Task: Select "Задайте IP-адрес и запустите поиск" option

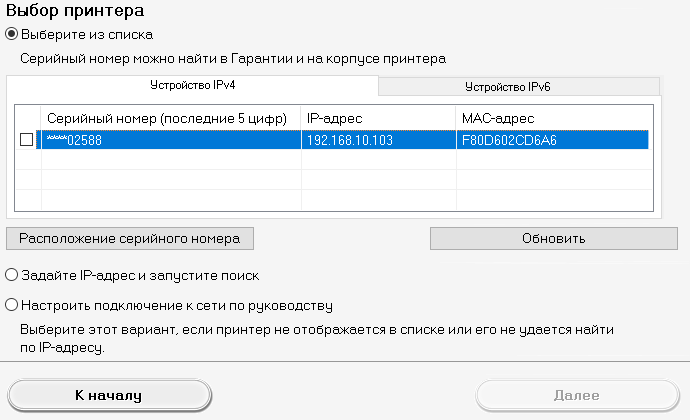Action: (x=12, y=274)
